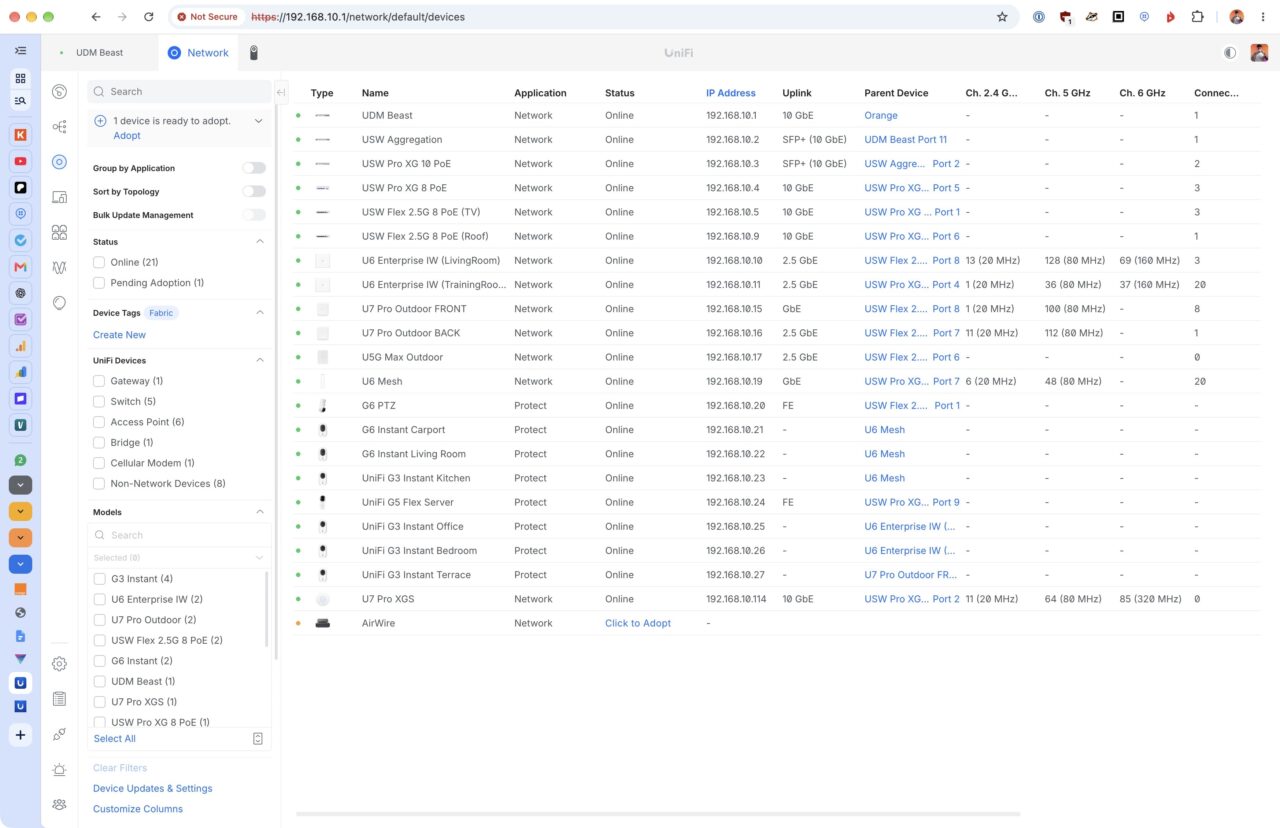Select the Network application tab

tap(198, 53)
